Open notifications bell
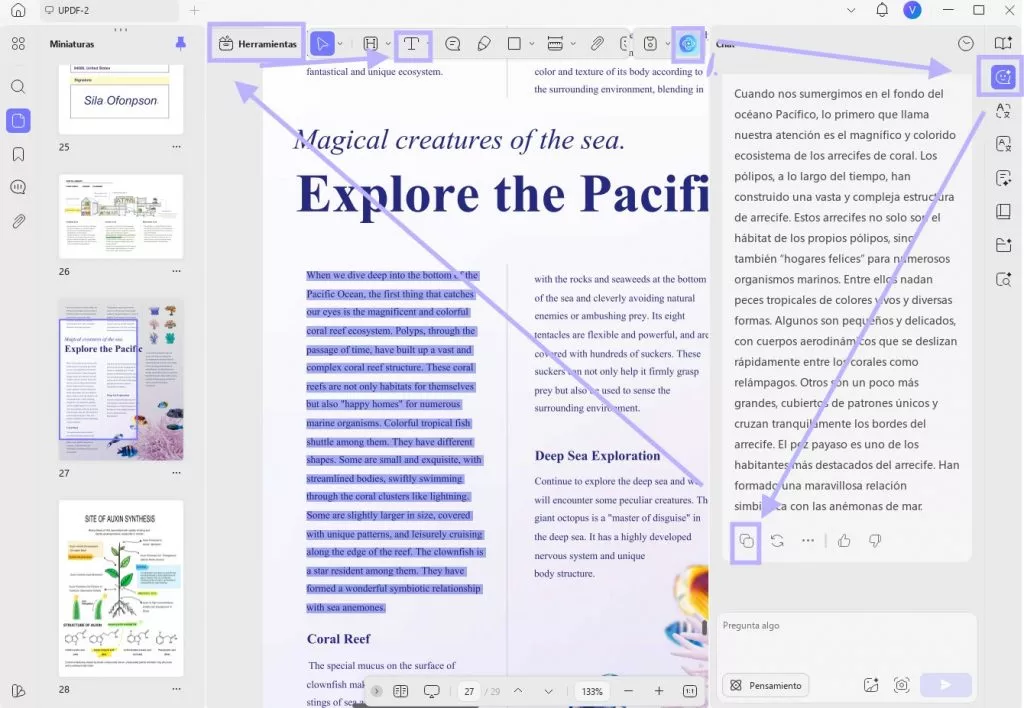This screenshot has width=1024, height=708. [882, 10]
